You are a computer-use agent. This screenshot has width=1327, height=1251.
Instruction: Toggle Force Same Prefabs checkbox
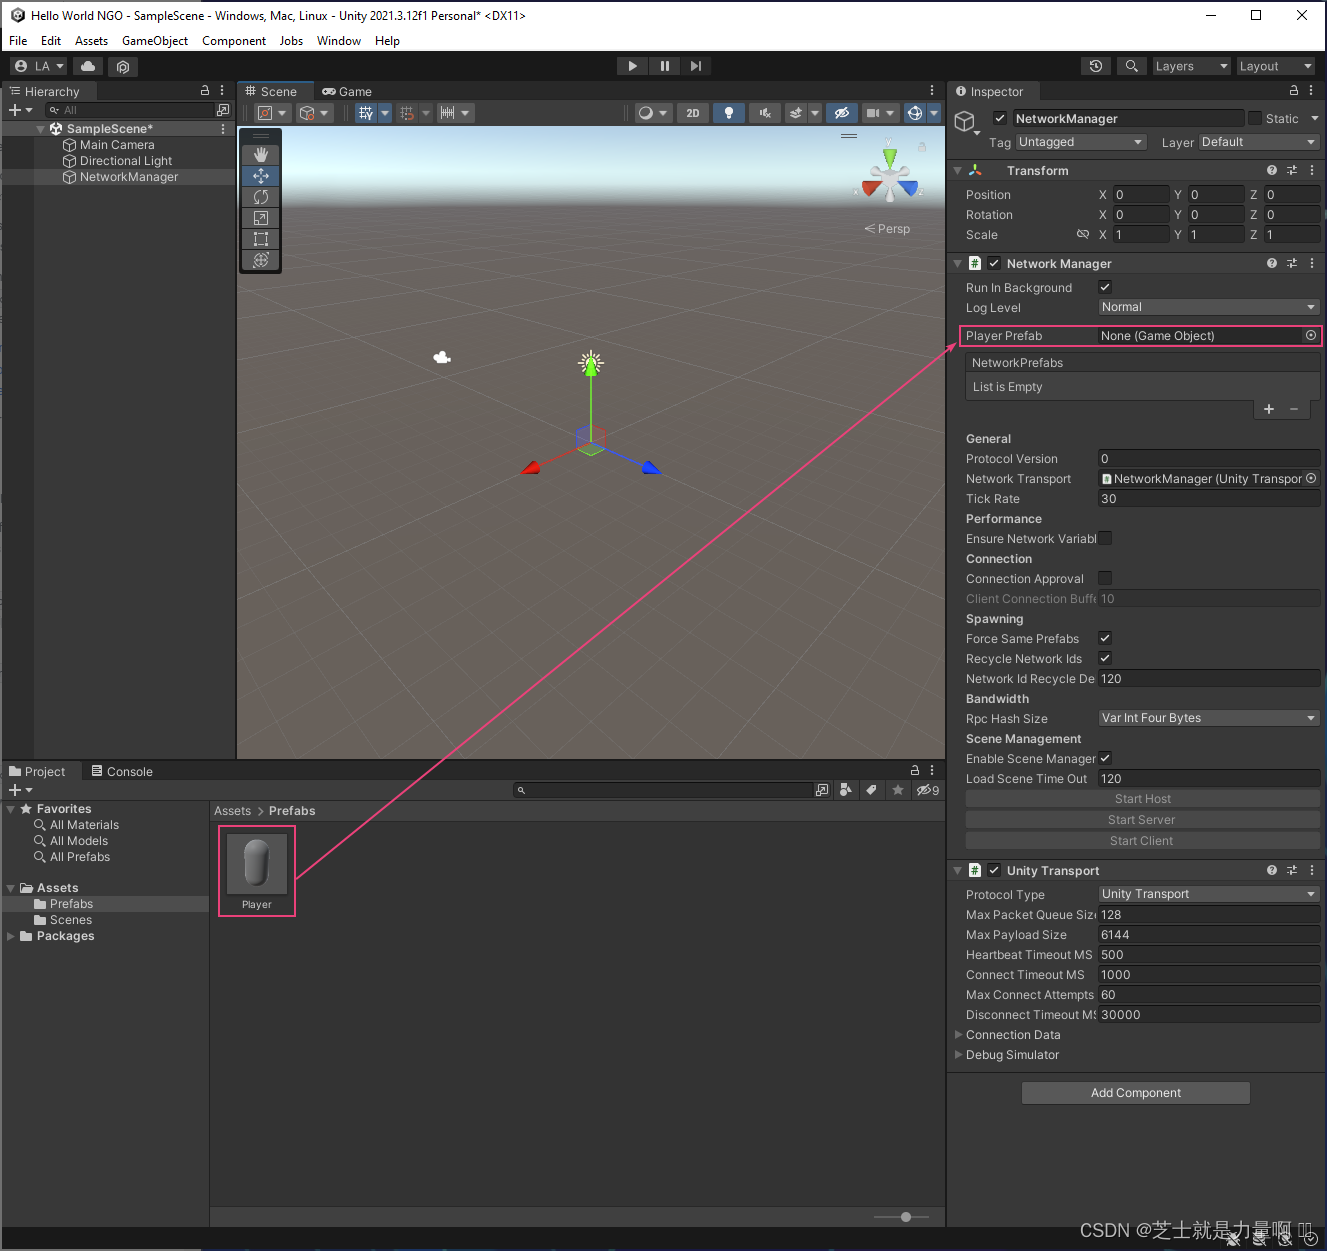click(1105, 639)
